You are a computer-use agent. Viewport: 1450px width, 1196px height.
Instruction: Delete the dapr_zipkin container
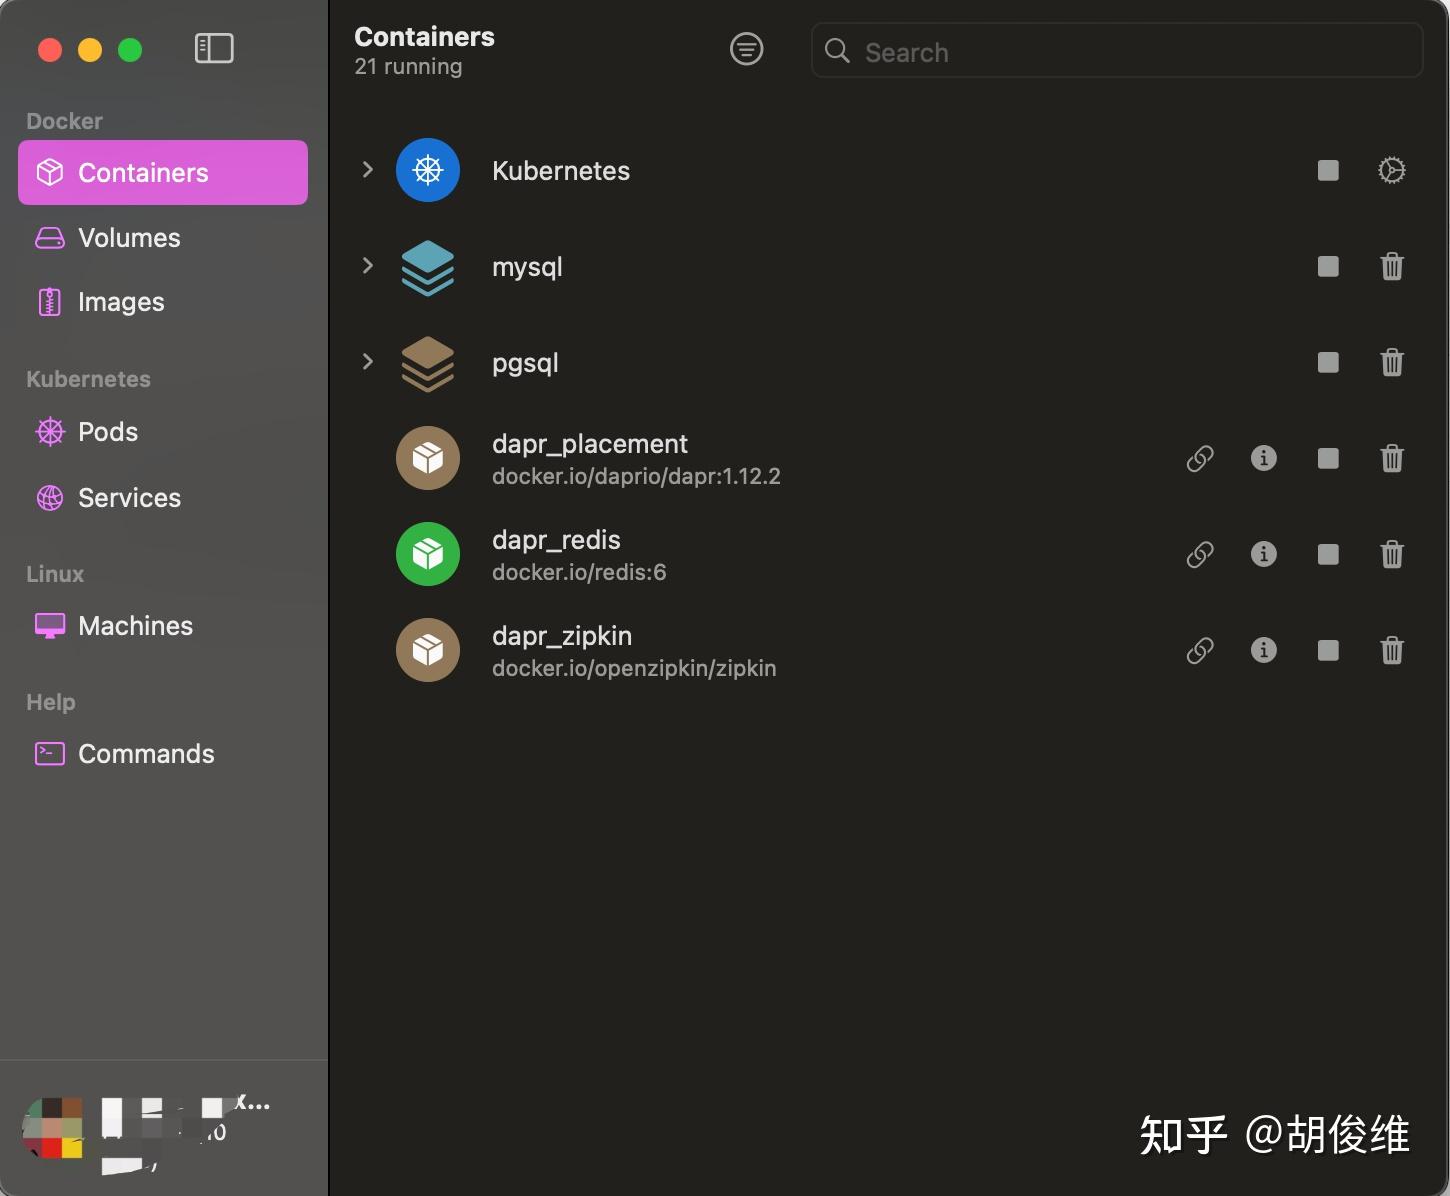click(x=1391, y=650)
